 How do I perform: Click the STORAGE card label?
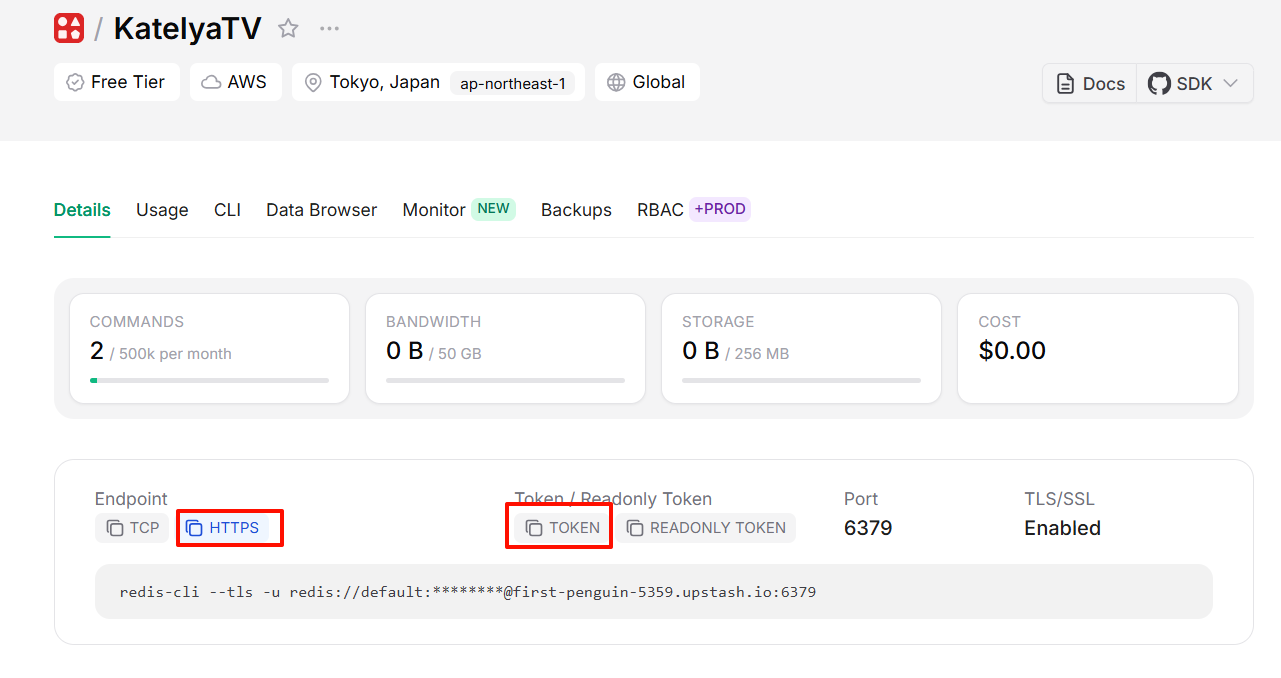[718, 322]
